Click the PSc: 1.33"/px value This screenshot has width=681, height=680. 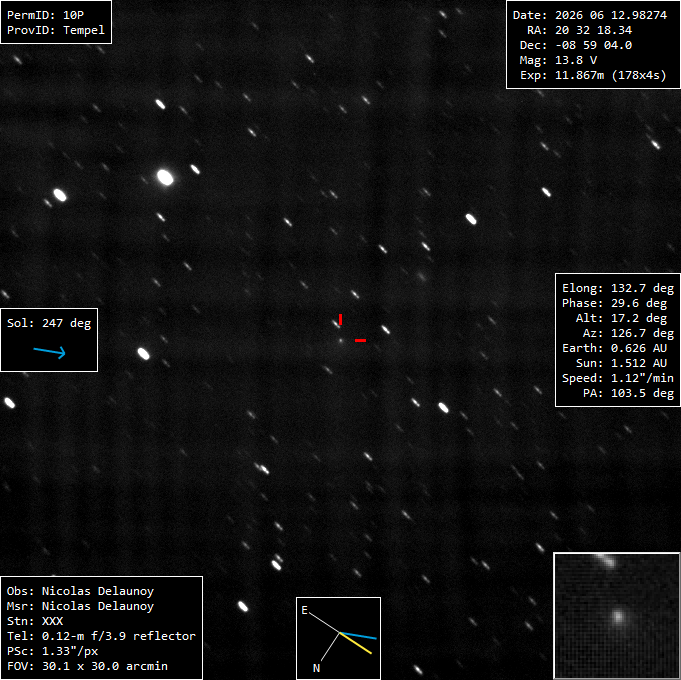click(x=53, y=651)
